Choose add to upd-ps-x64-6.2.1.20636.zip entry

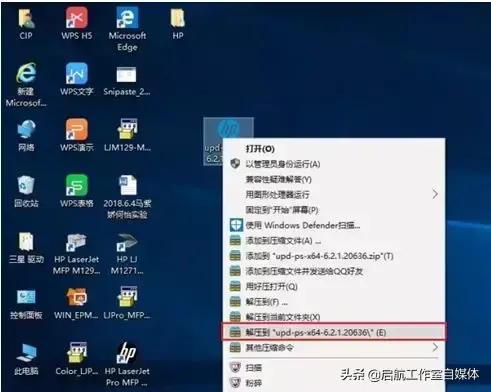[x=334, y=256]
